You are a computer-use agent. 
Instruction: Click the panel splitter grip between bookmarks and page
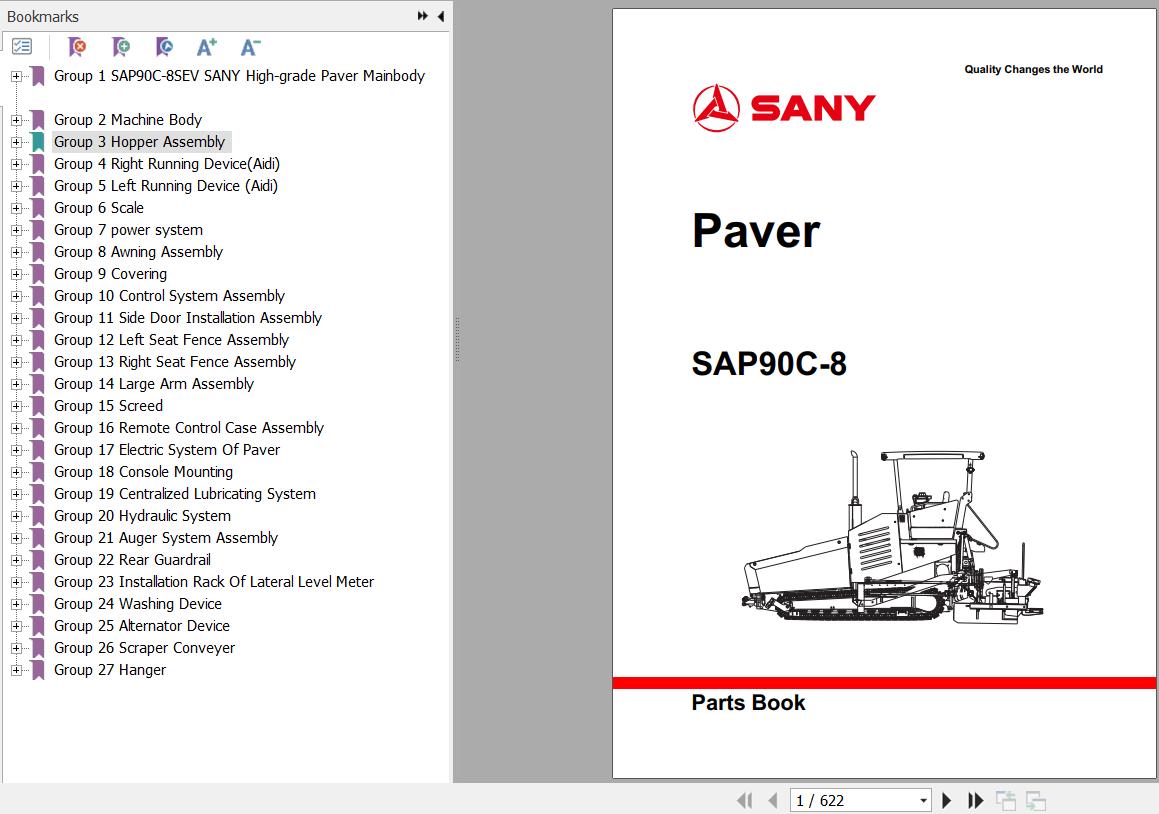click(458, 339)
